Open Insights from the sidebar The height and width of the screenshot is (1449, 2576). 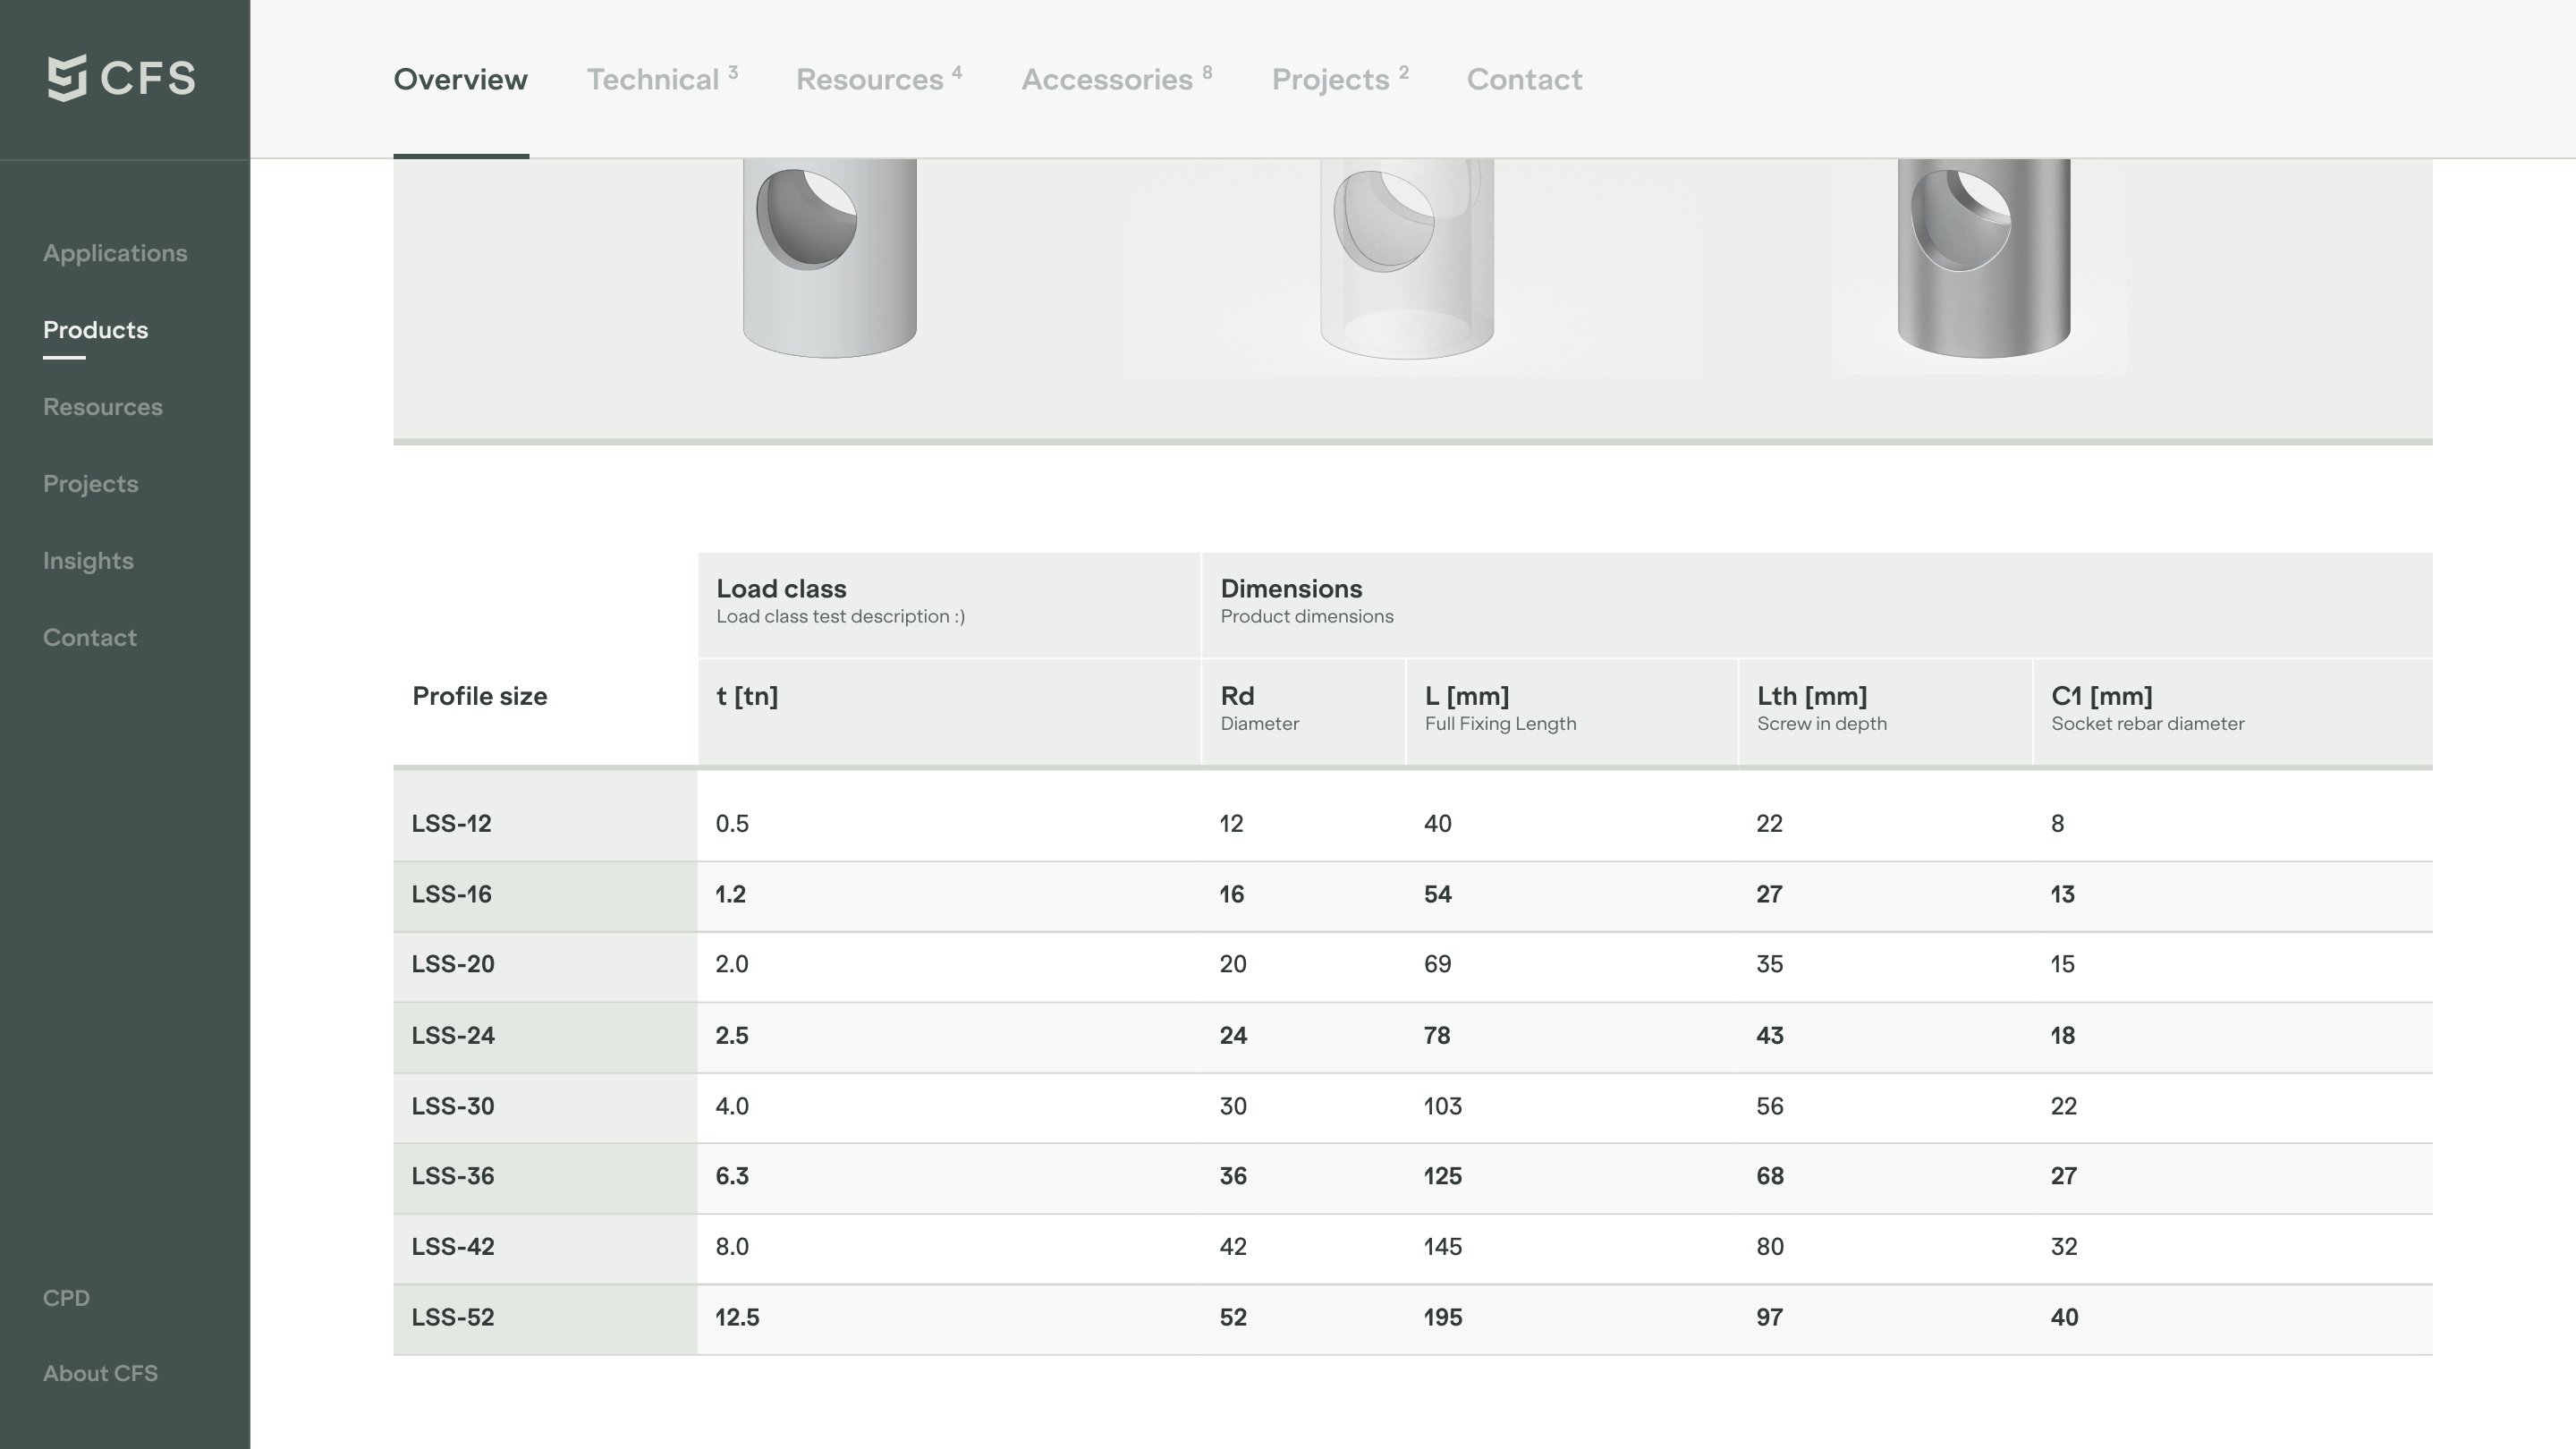coord(88,561)
